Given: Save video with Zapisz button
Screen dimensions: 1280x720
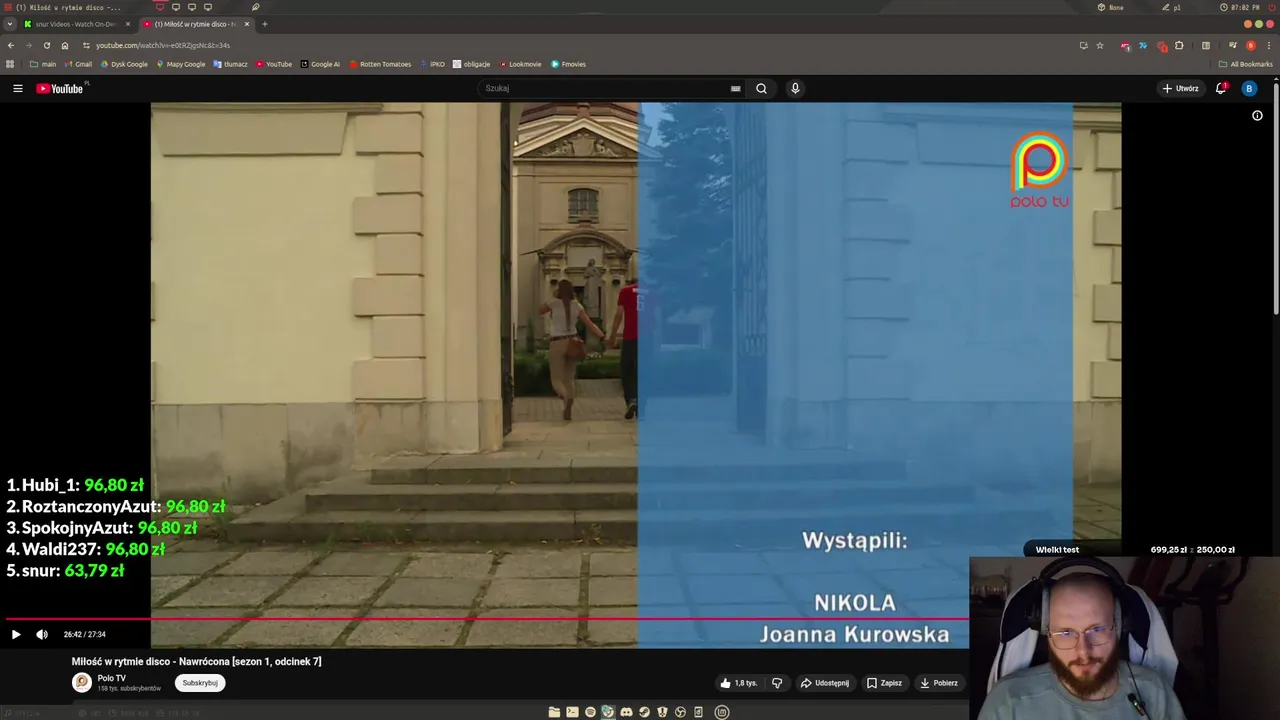Looking at the screenshot, I should pyautogui.click(x=884, y=683).
